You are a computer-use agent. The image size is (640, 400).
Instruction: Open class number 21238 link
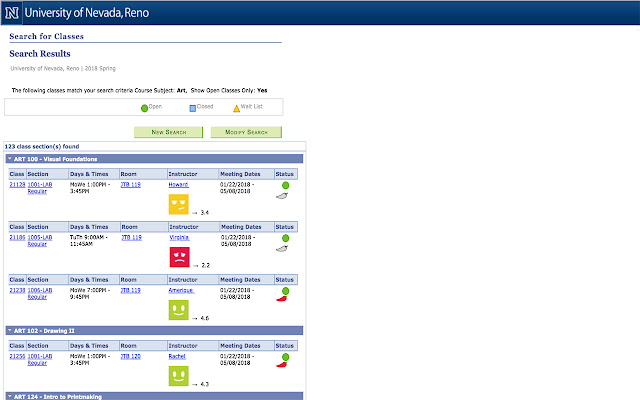click(x=17, y=290)
